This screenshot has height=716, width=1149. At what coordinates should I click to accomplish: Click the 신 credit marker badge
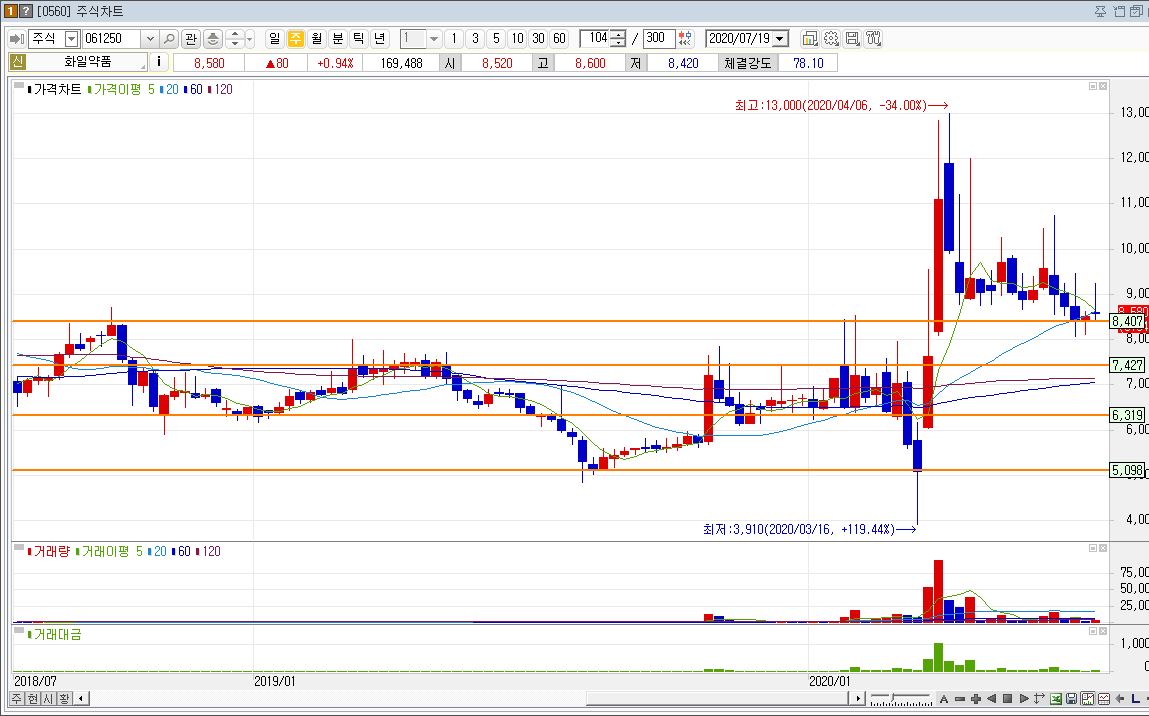[17, 62]
